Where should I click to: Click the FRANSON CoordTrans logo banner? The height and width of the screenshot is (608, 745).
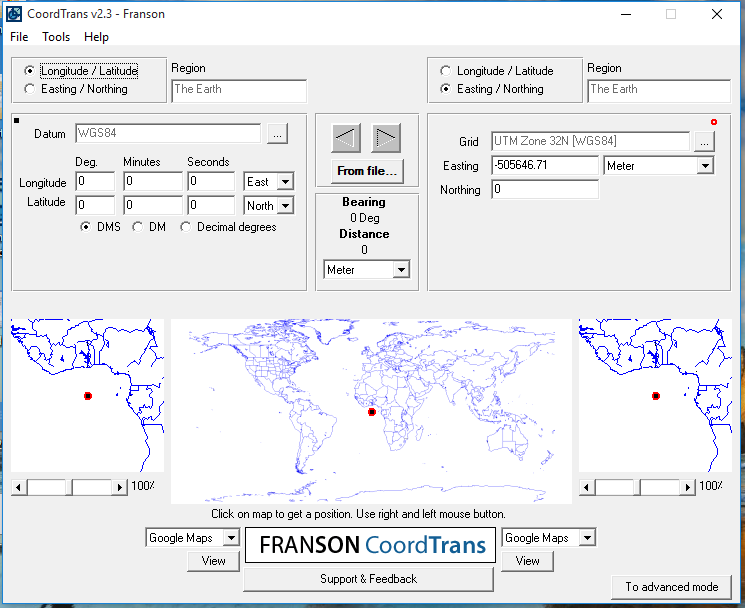click(x=371, y=545)
